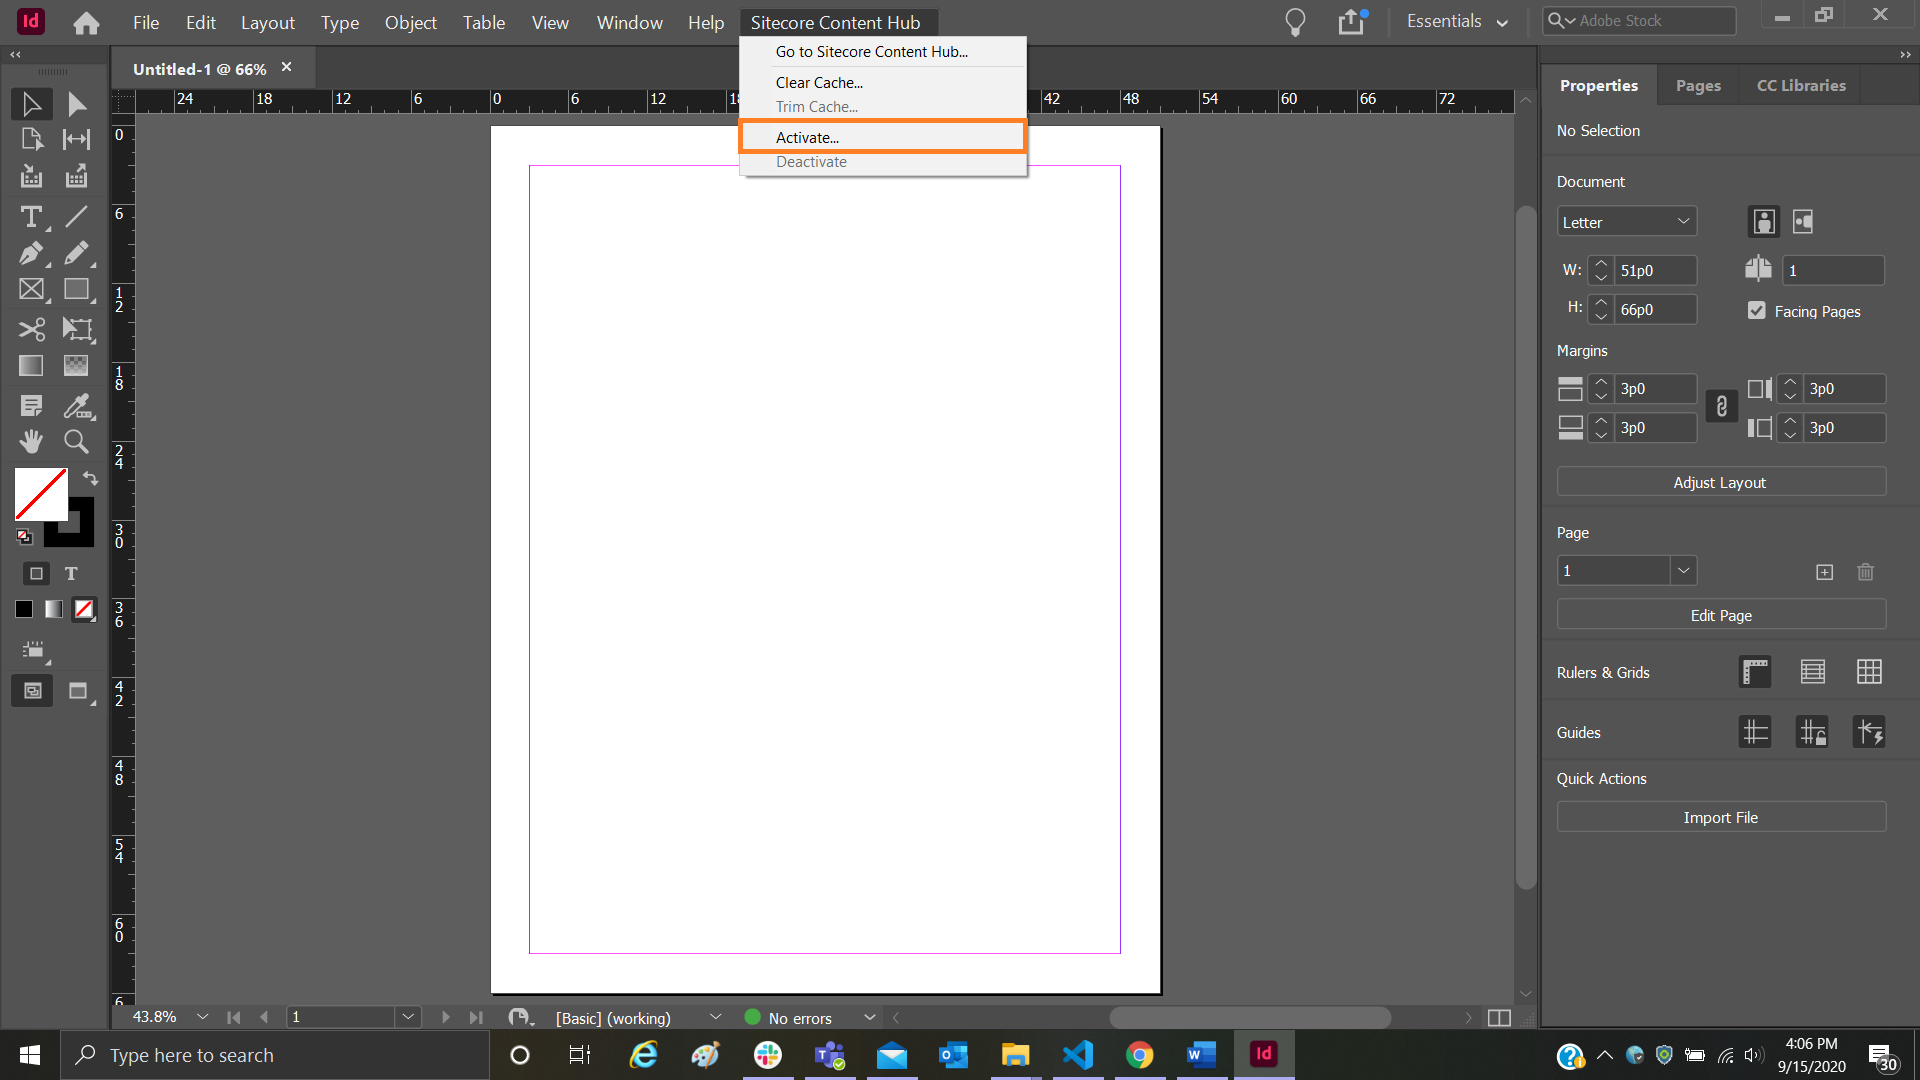Screen dimensions: 1920x1080
Task: Select the Pencil tool
Action: (x=77, y=253)
